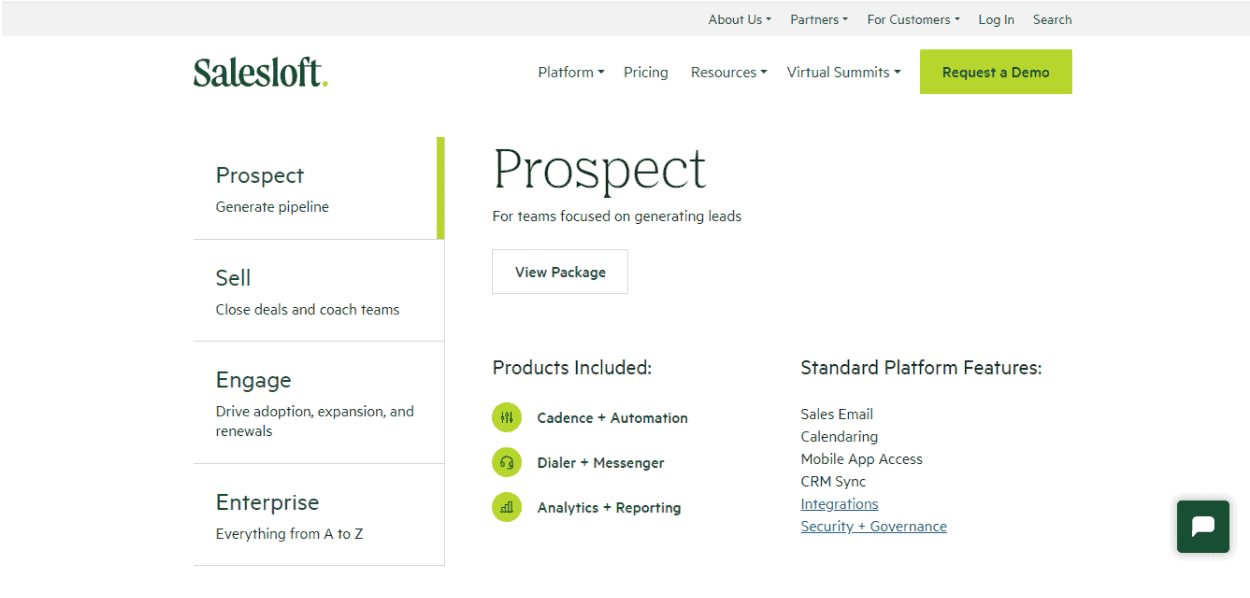Viewport: 1250px width, 598px height.
Task: Click the Dialer + Messenger label
Action: [x=600, y=463]
